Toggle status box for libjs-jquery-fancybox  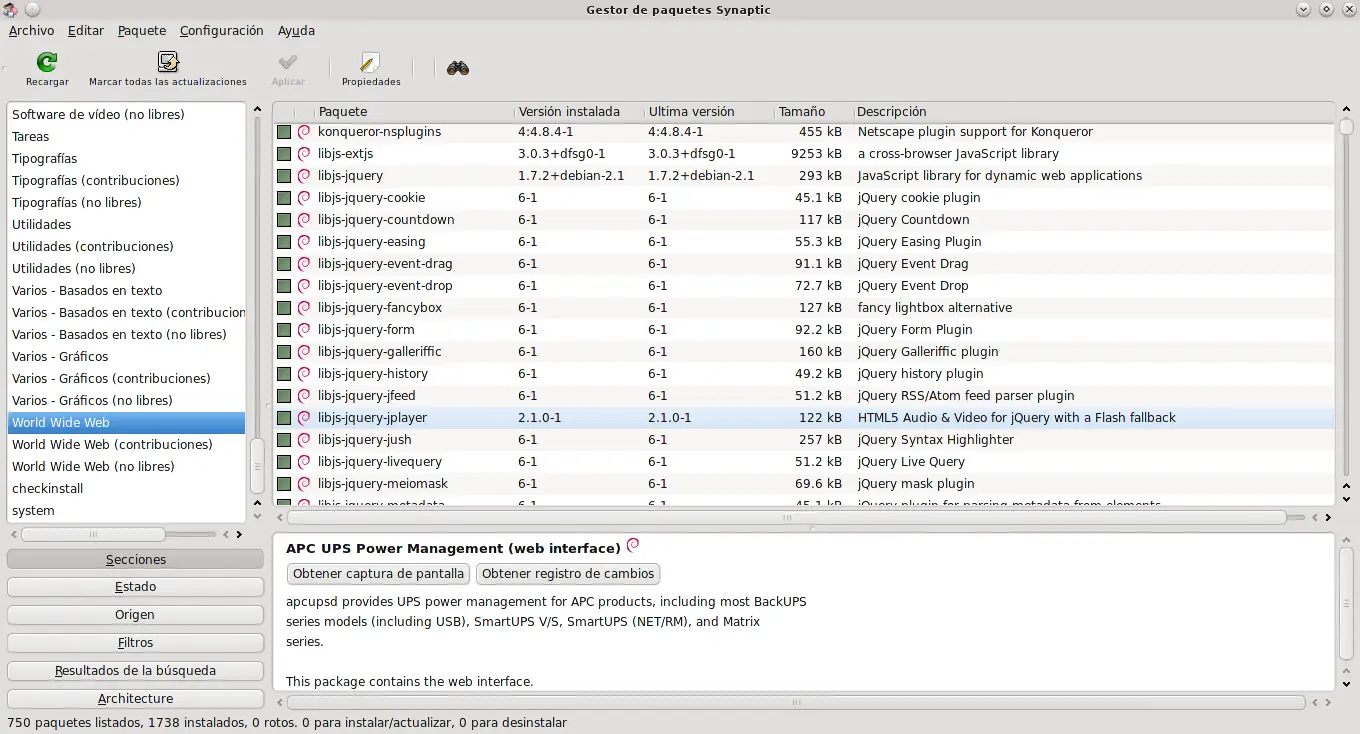coord(284,308)
